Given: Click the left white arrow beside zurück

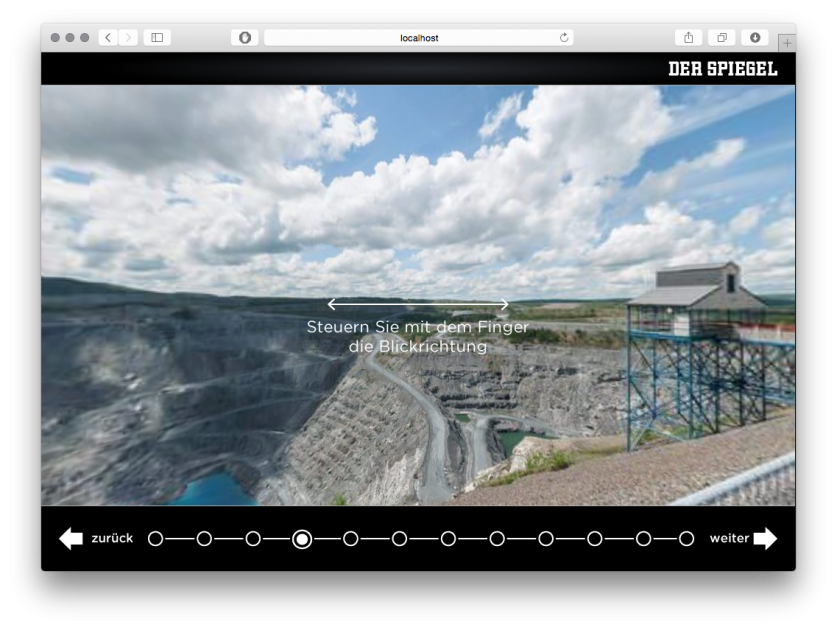Looking at the screenshot, I should point(71,538).
